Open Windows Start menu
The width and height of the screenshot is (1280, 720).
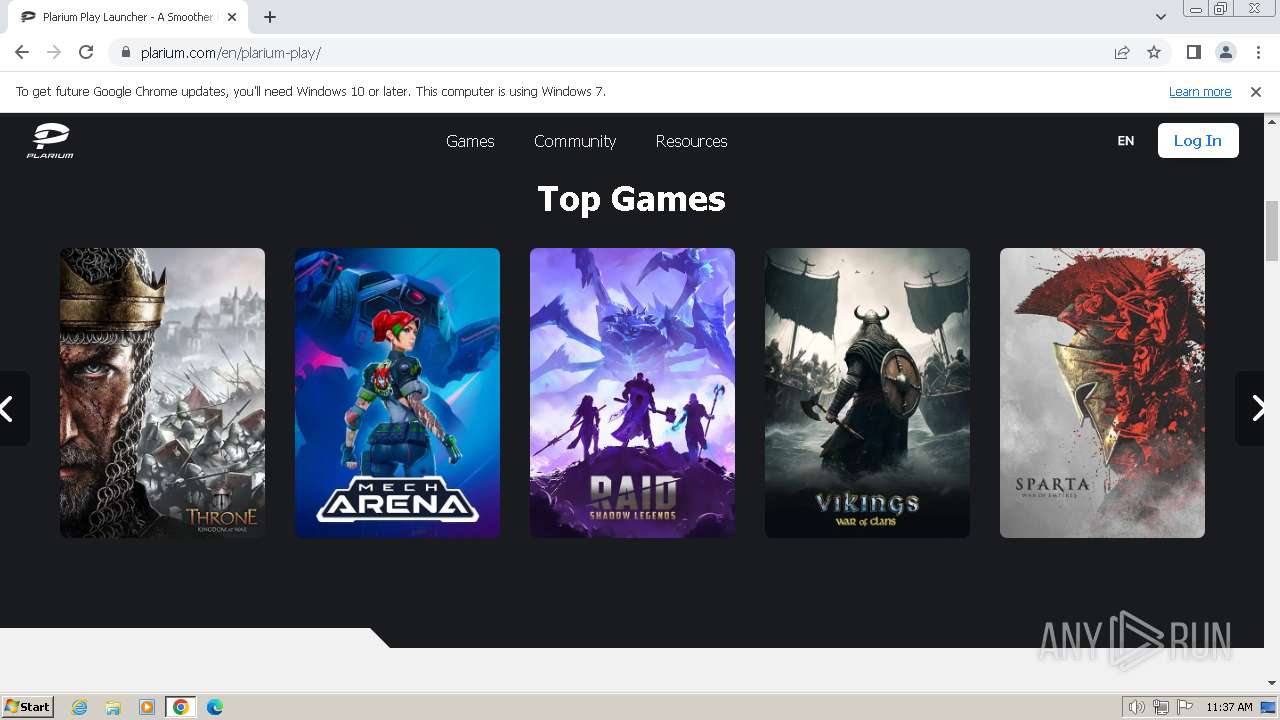click(x=27, y=707)
